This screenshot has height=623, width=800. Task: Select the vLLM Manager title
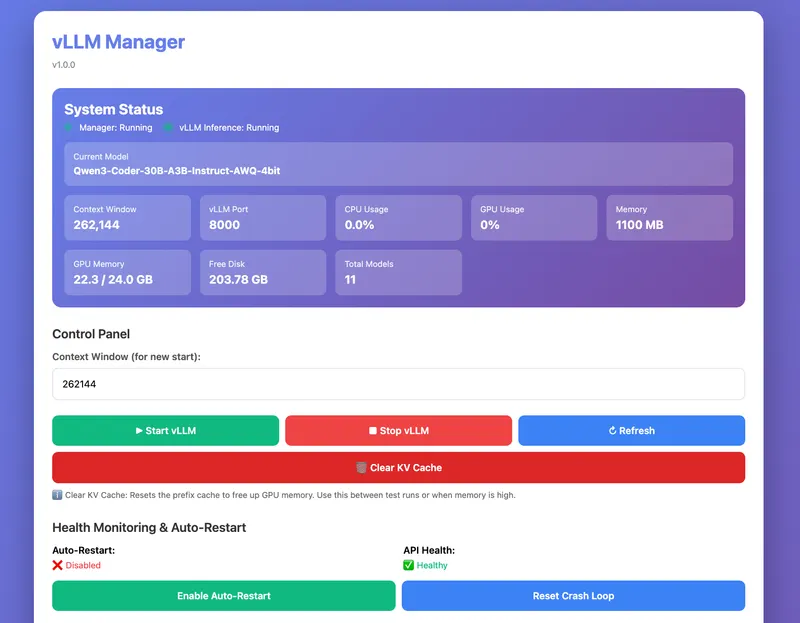coord(118,42)
